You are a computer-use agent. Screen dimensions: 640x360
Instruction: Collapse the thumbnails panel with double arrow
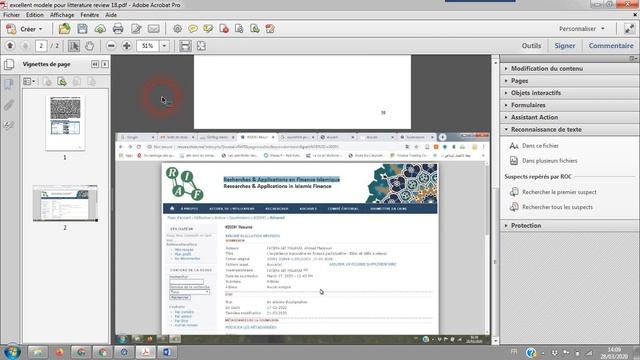point(95,64)
